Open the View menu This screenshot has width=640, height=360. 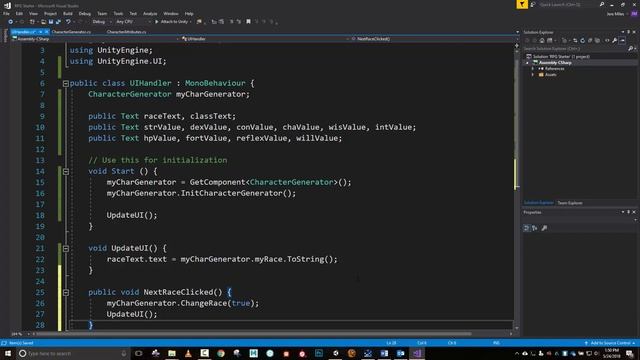coord(33,13)
